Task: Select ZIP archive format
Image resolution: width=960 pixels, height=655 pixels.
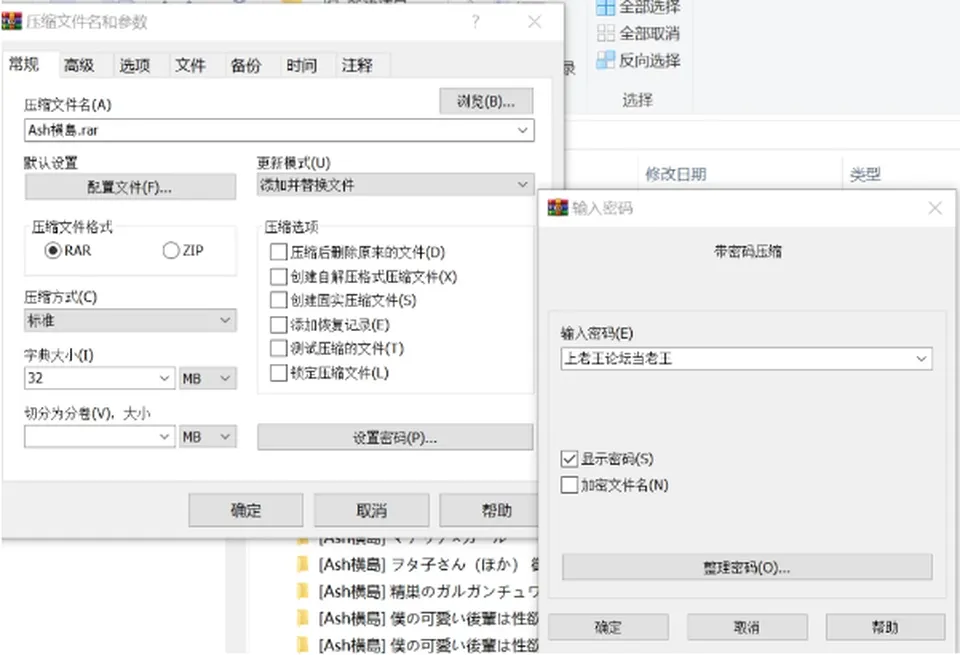Action: pos(171,250)
